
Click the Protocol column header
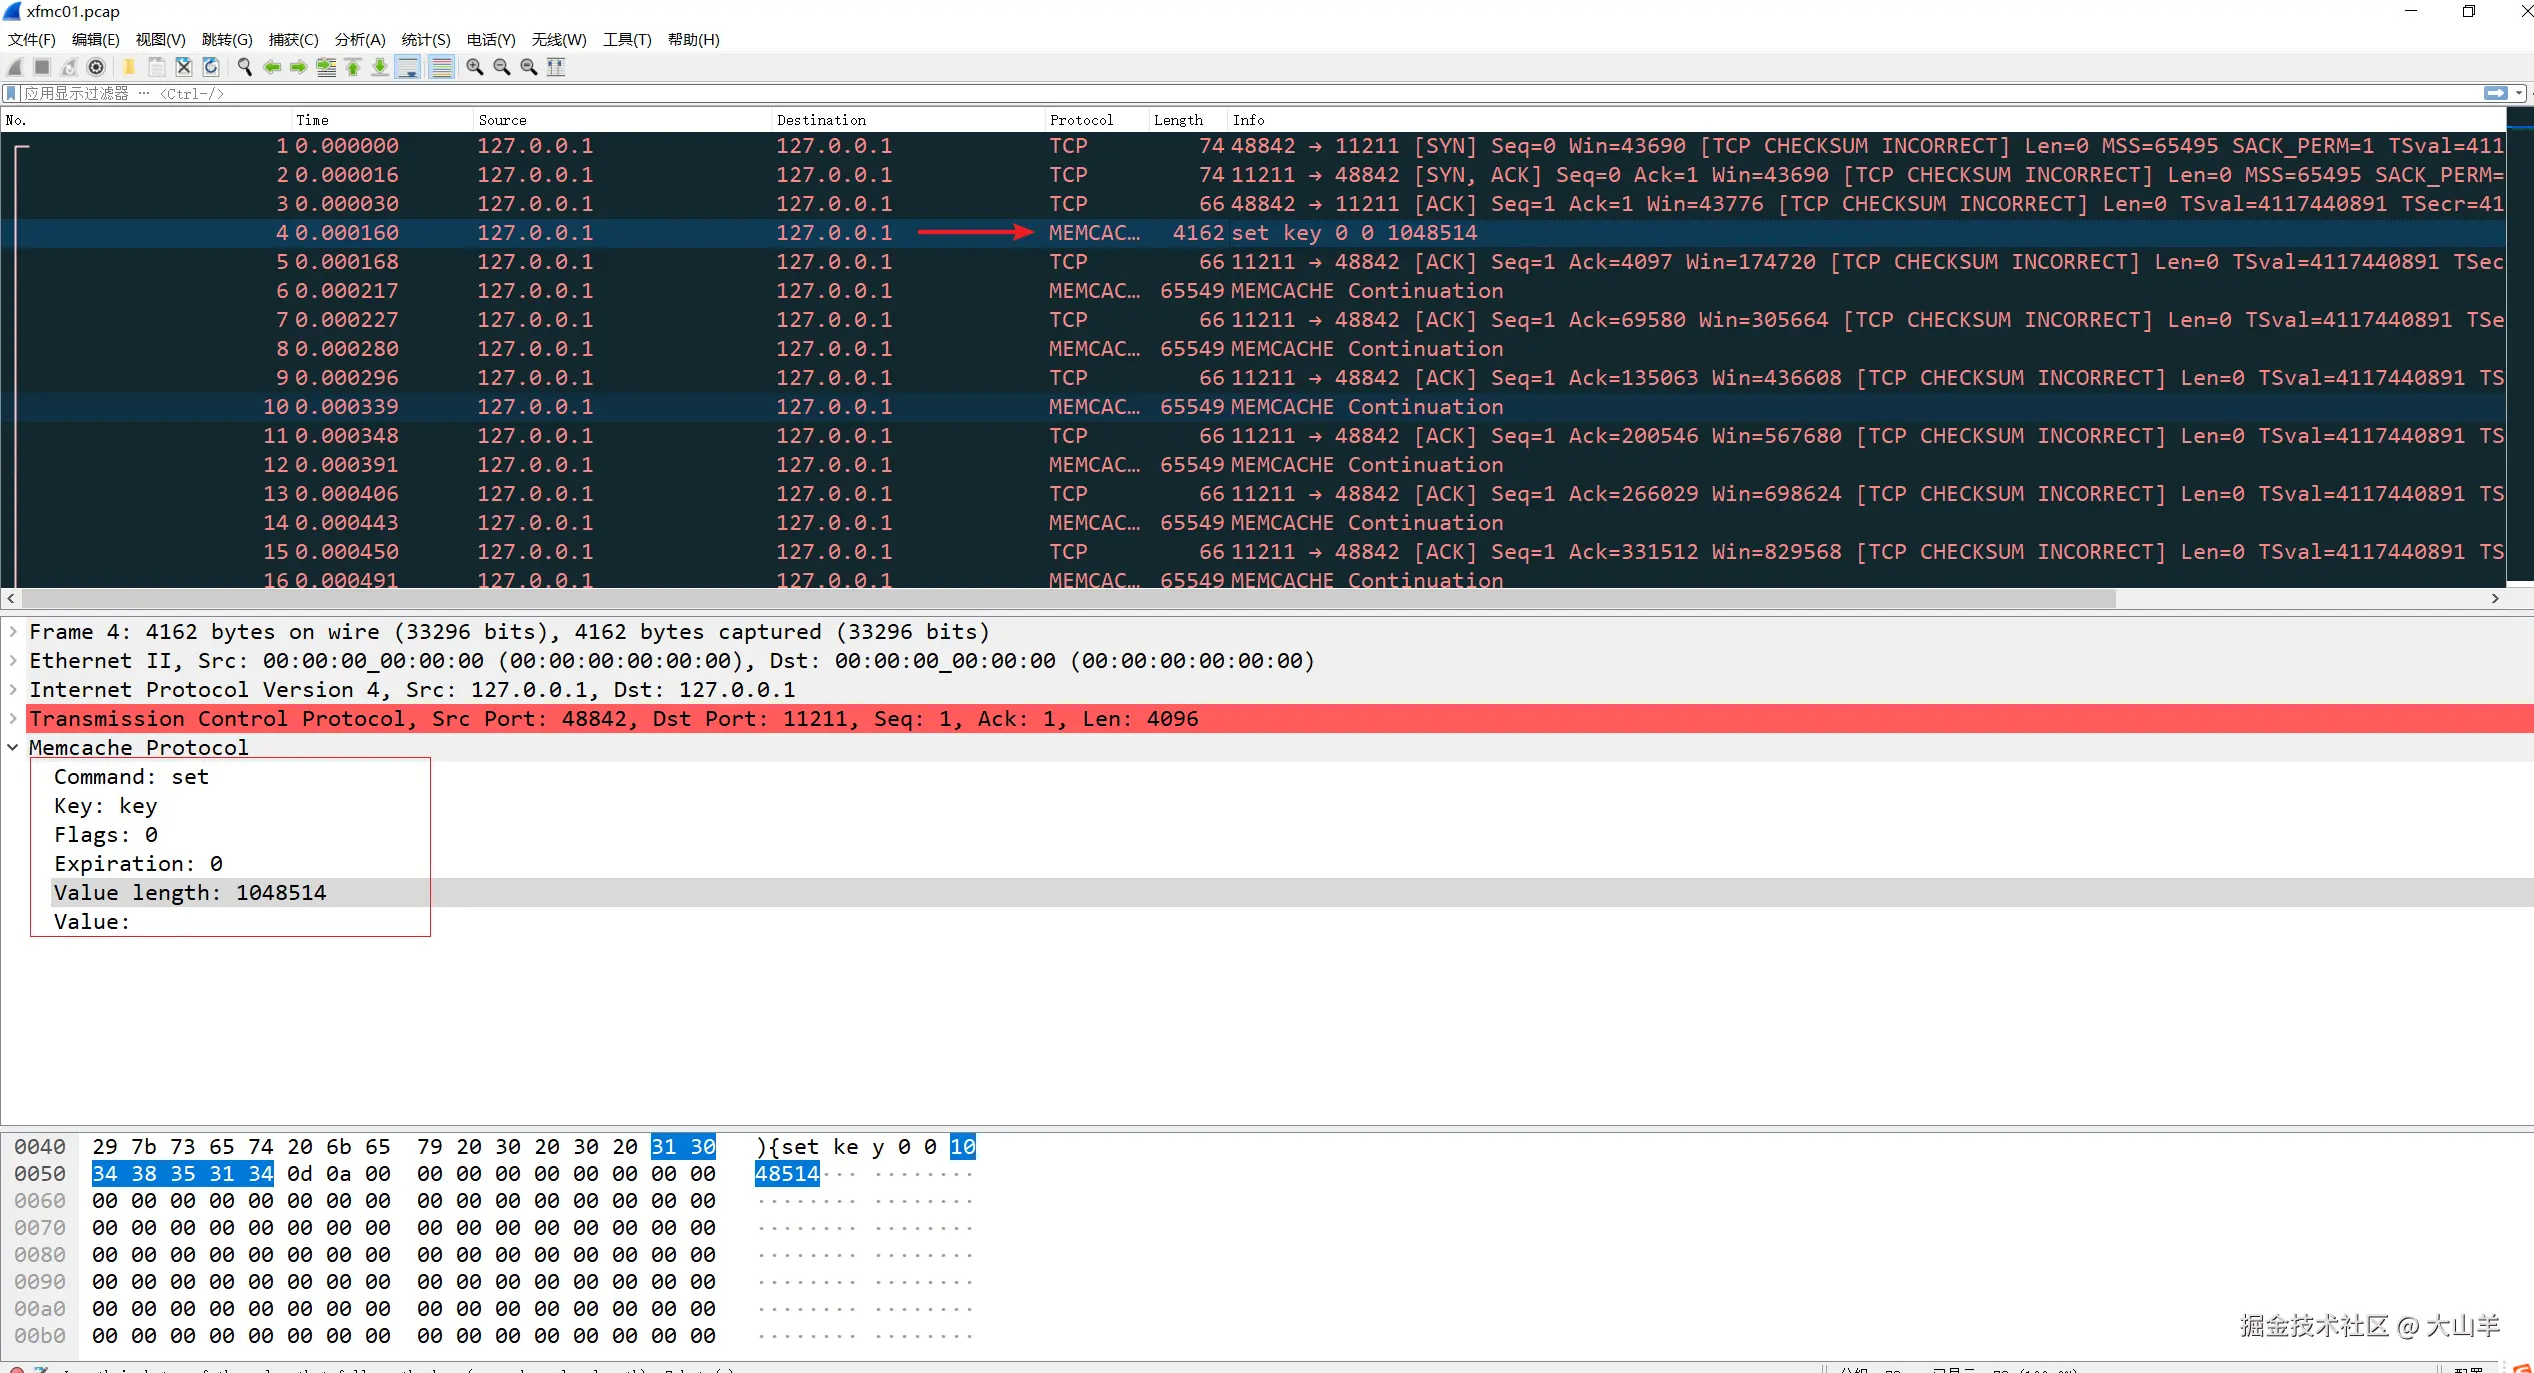(x=1081, y=120)
